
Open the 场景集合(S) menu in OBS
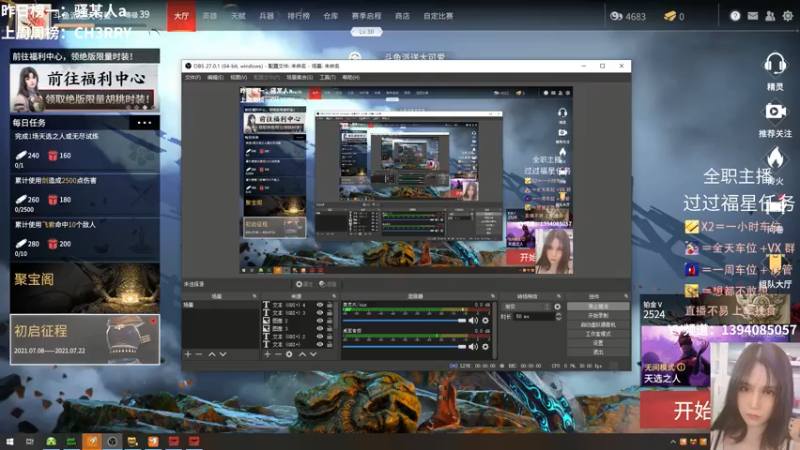click(x=299, y=78)
